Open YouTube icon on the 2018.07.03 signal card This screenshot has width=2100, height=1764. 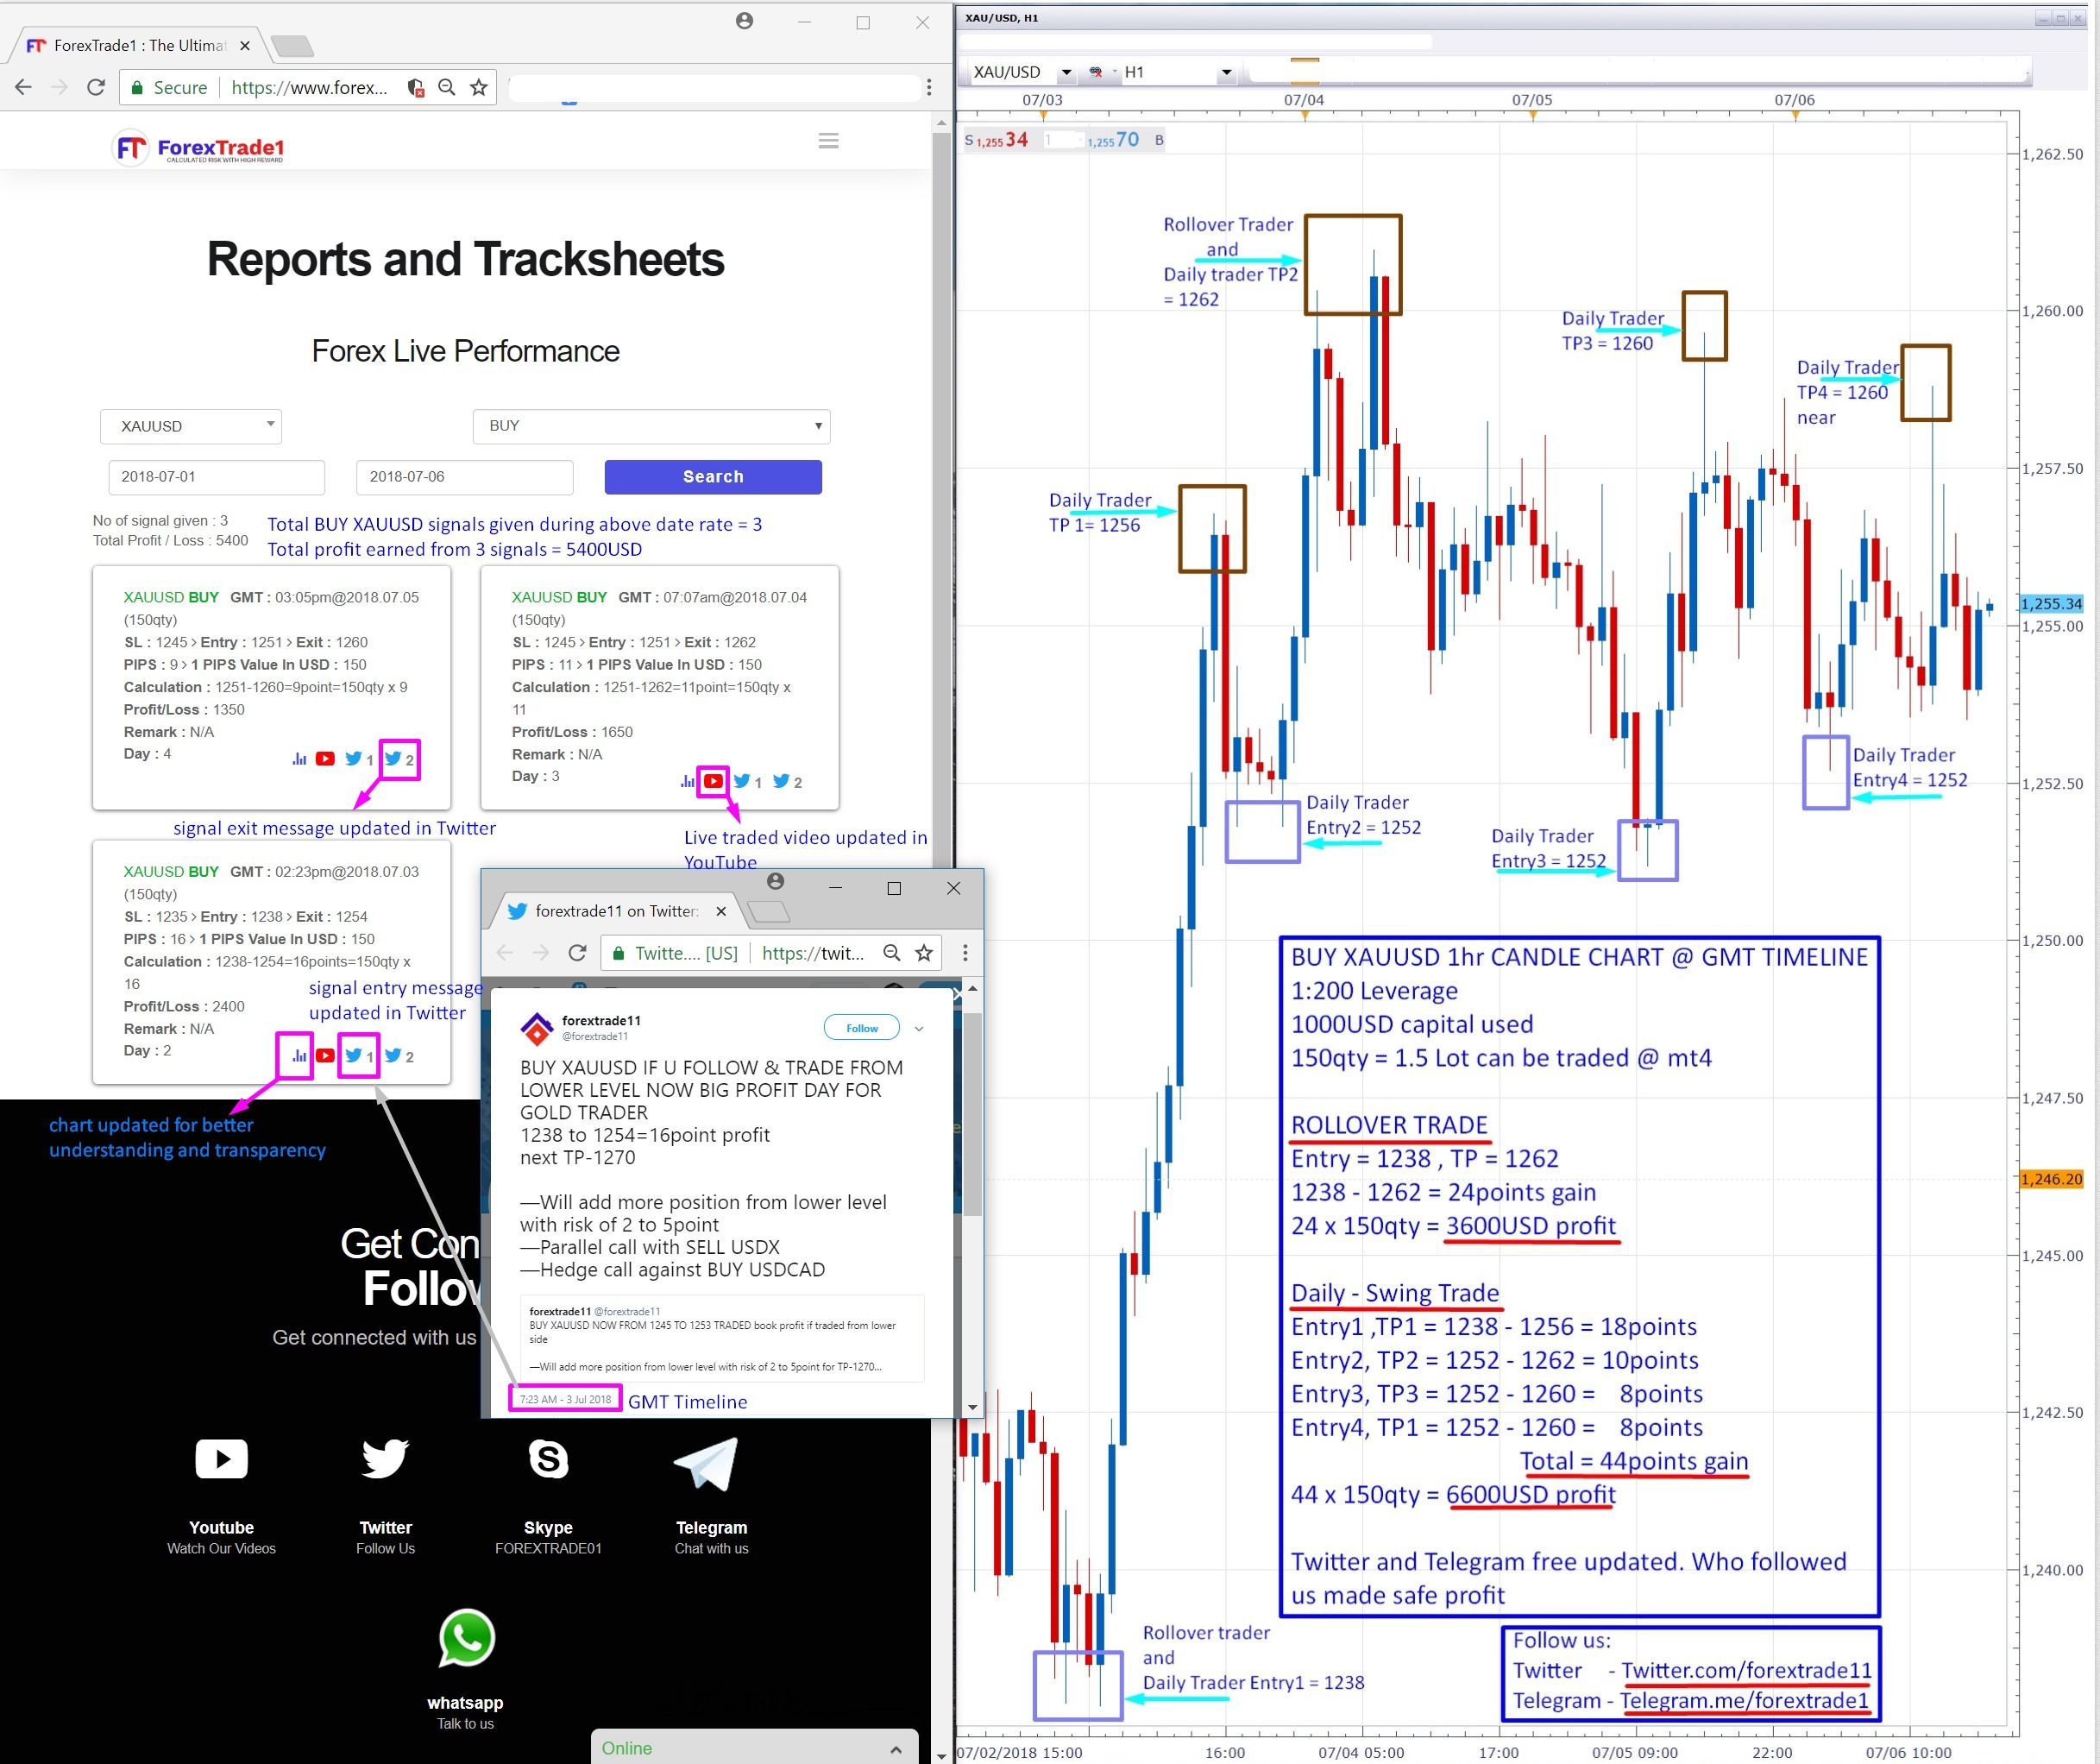point(325,1055)
